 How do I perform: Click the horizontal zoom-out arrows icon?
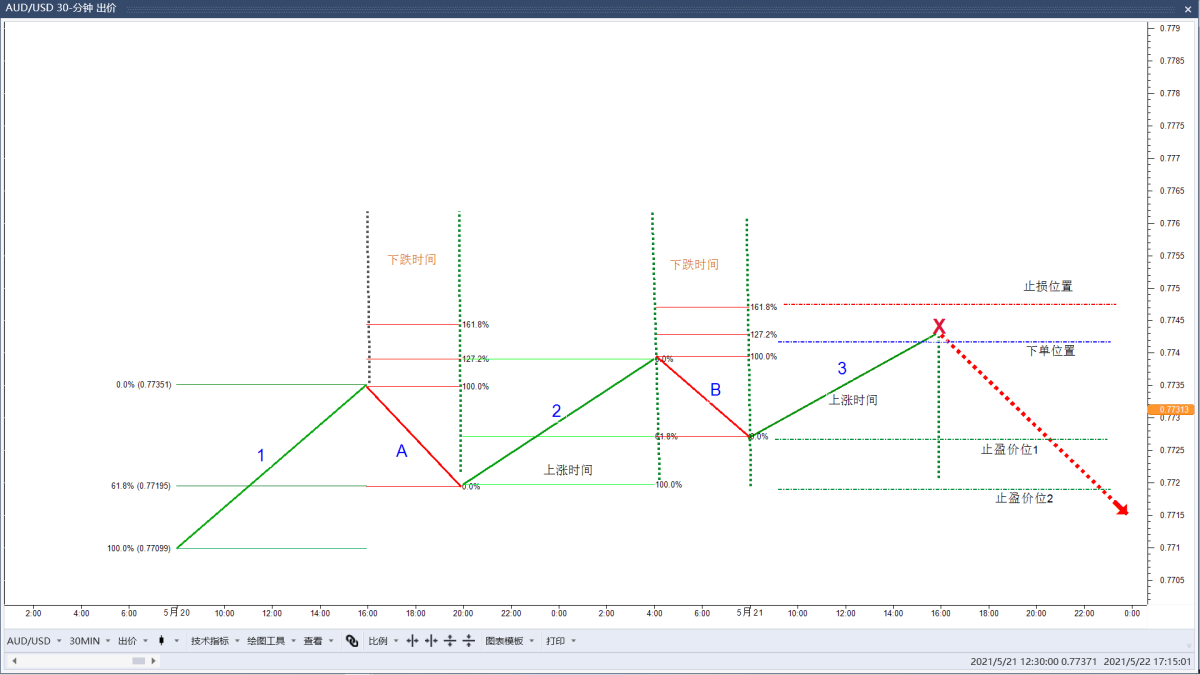click(x=430, y=640)
